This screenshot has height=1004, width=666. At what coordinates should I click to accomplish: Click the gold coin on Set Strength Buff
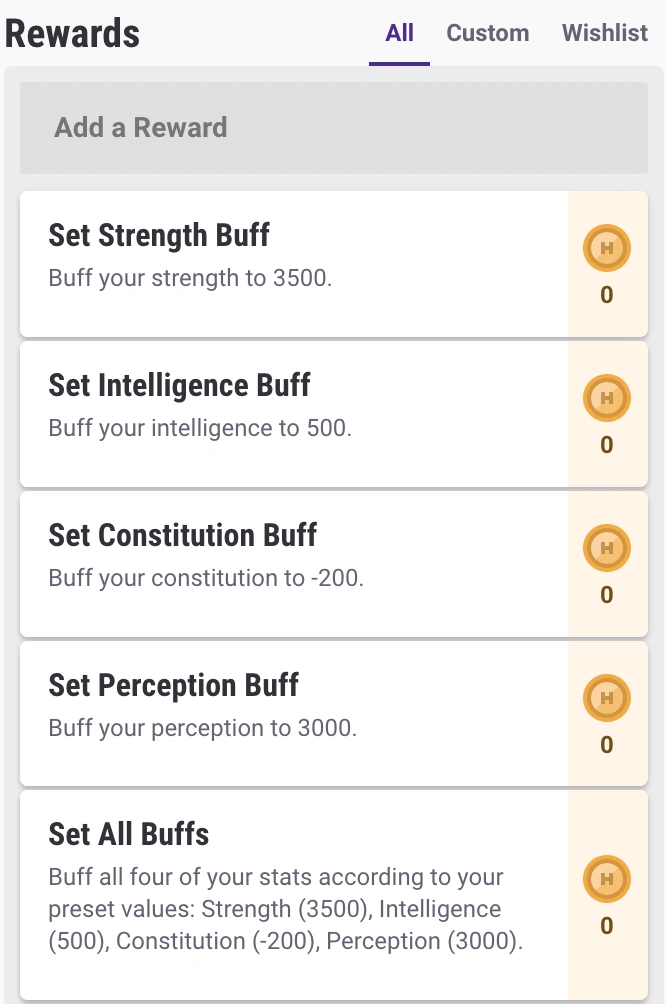[x=606, y=249]
